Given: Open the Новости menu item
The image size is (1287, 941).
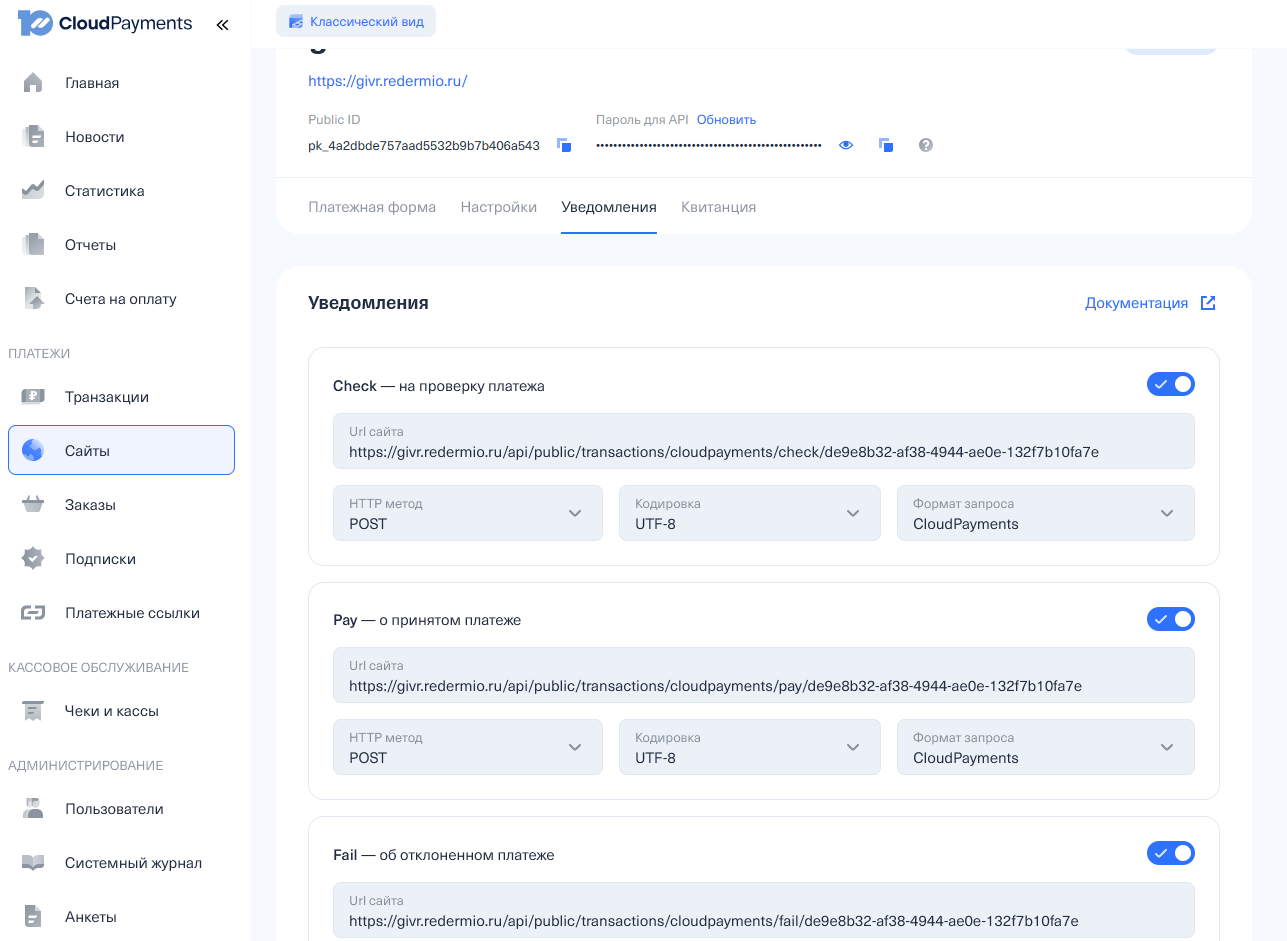Looking at the screenshot, I should point(121,137).
